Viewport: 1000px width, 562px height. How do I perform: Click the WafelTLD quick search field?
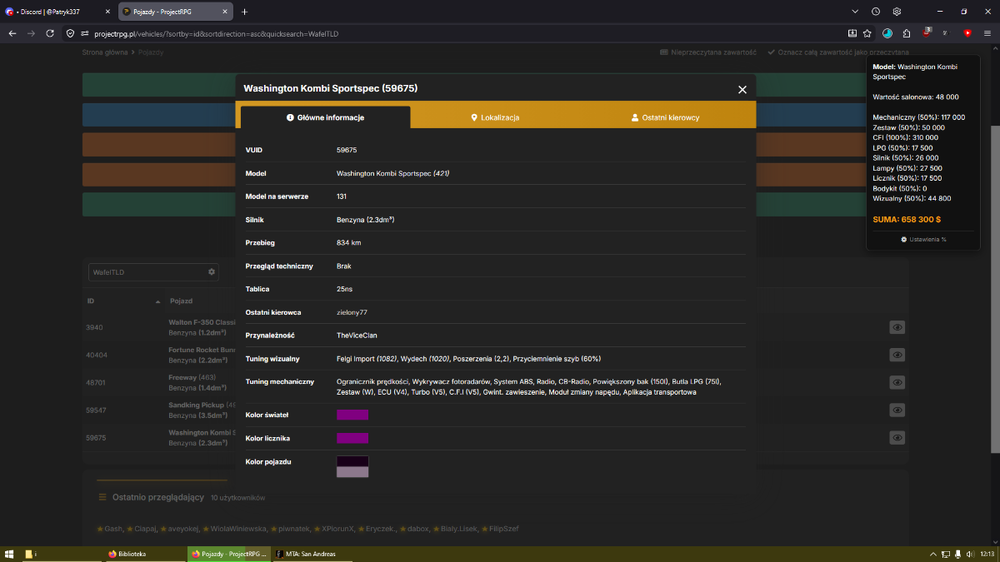(x=147, y=272)
